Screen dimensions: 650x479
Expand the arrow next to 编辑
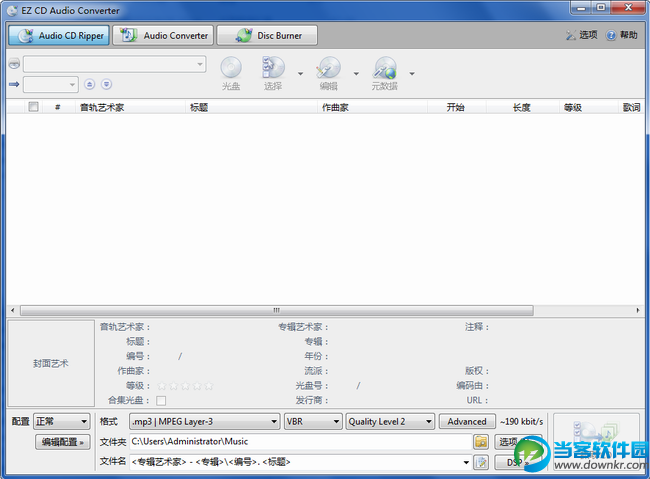[356, 74]
